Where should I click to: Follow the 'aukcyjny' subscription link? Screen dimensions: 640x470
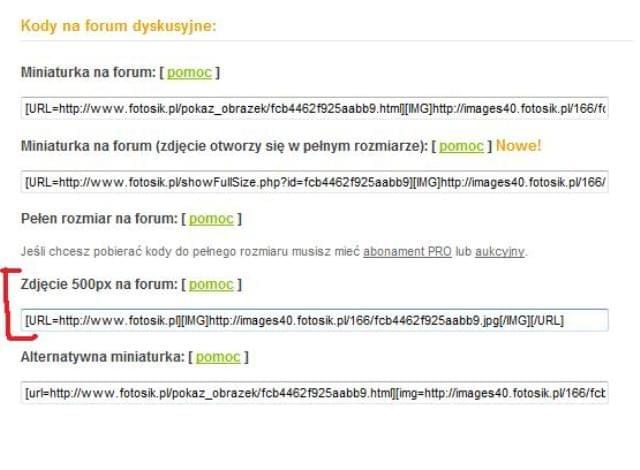tap(500, 251)
